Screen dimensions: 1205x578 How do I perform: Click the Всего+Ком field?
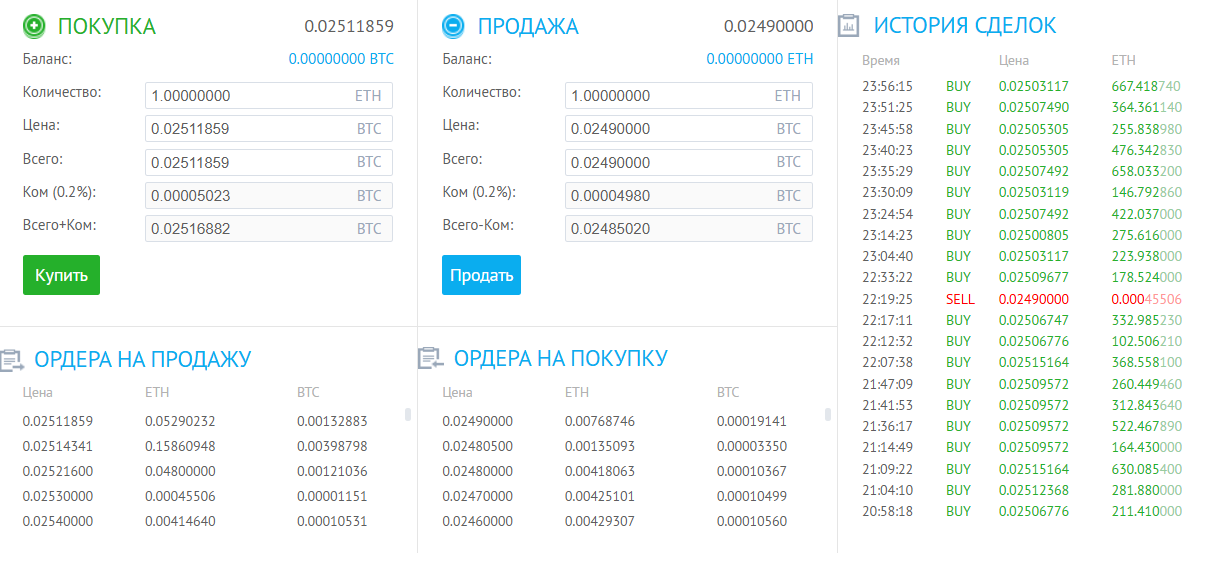[x=268, y=228]
